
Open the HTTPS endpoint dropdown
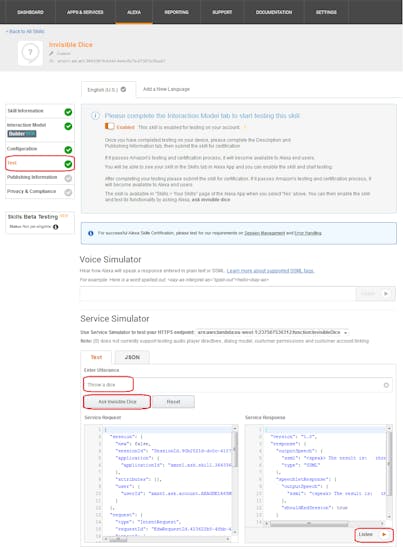click(272, 332)
